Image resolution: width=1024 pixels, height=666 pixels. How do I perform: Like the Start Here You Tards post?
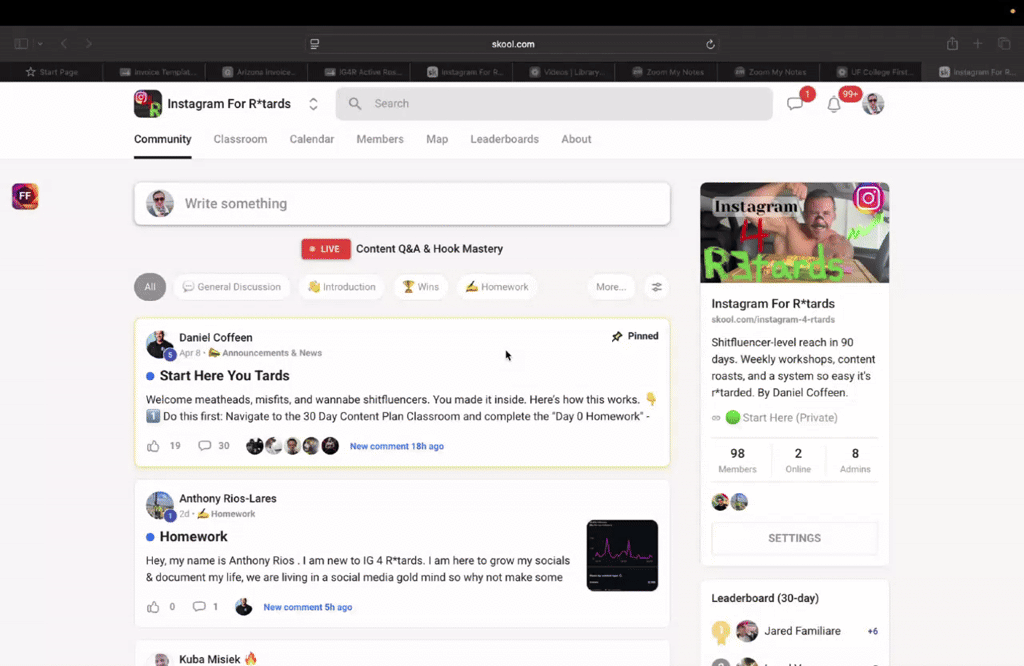coord(153,446)
